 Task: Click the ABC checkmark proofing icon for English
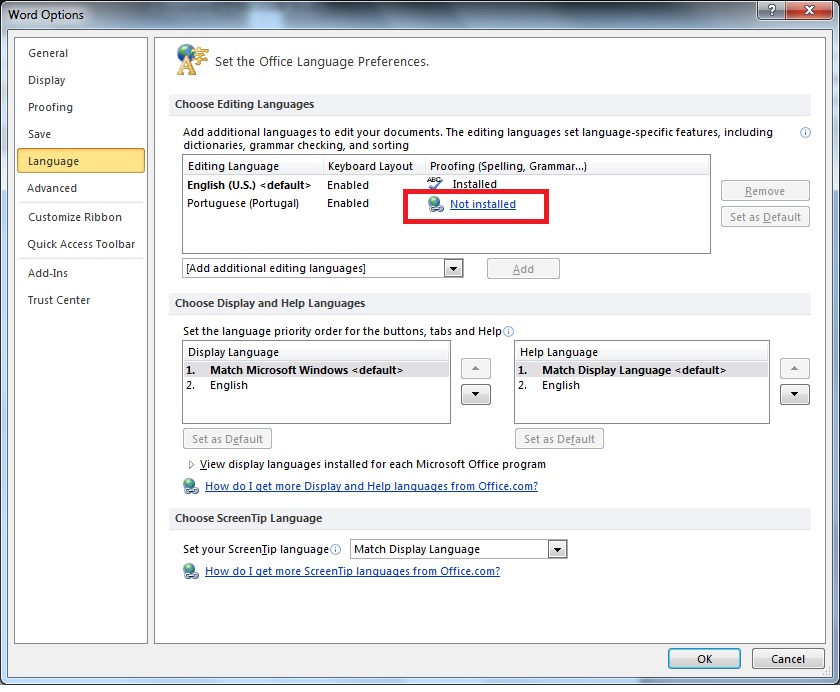click(434, 183)
